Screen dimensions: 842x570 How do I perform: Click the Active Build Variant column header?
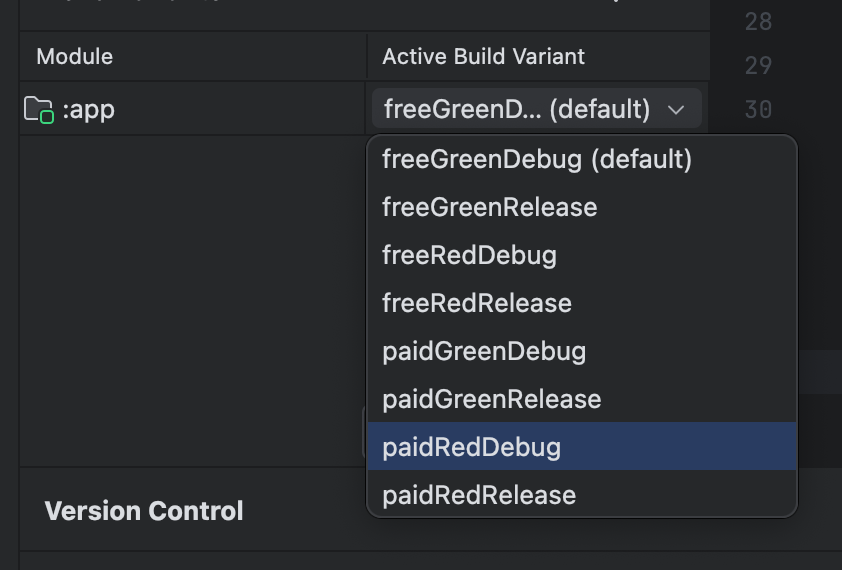click(483, 56)
